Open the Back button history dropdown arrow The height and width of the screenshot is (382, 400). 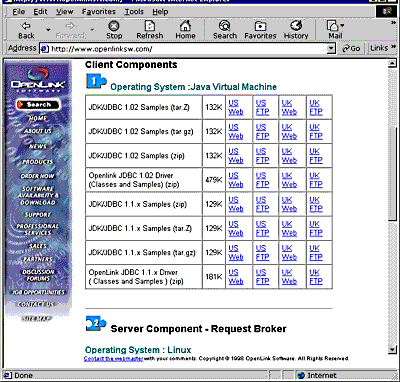click(48, 30)
